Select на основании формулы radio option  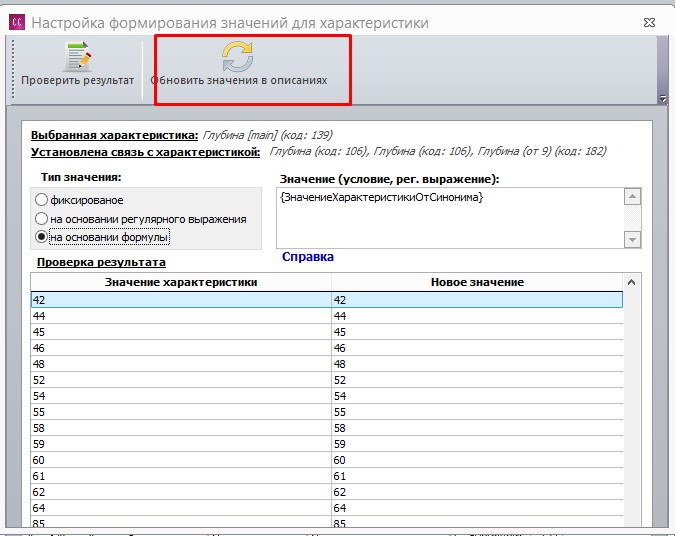(x=41, y=237)
